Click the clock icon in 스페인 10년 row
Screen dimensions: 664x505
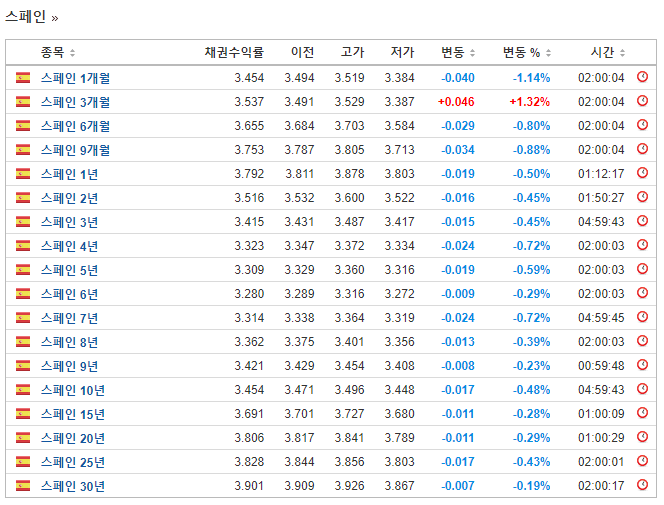(642, 389)
